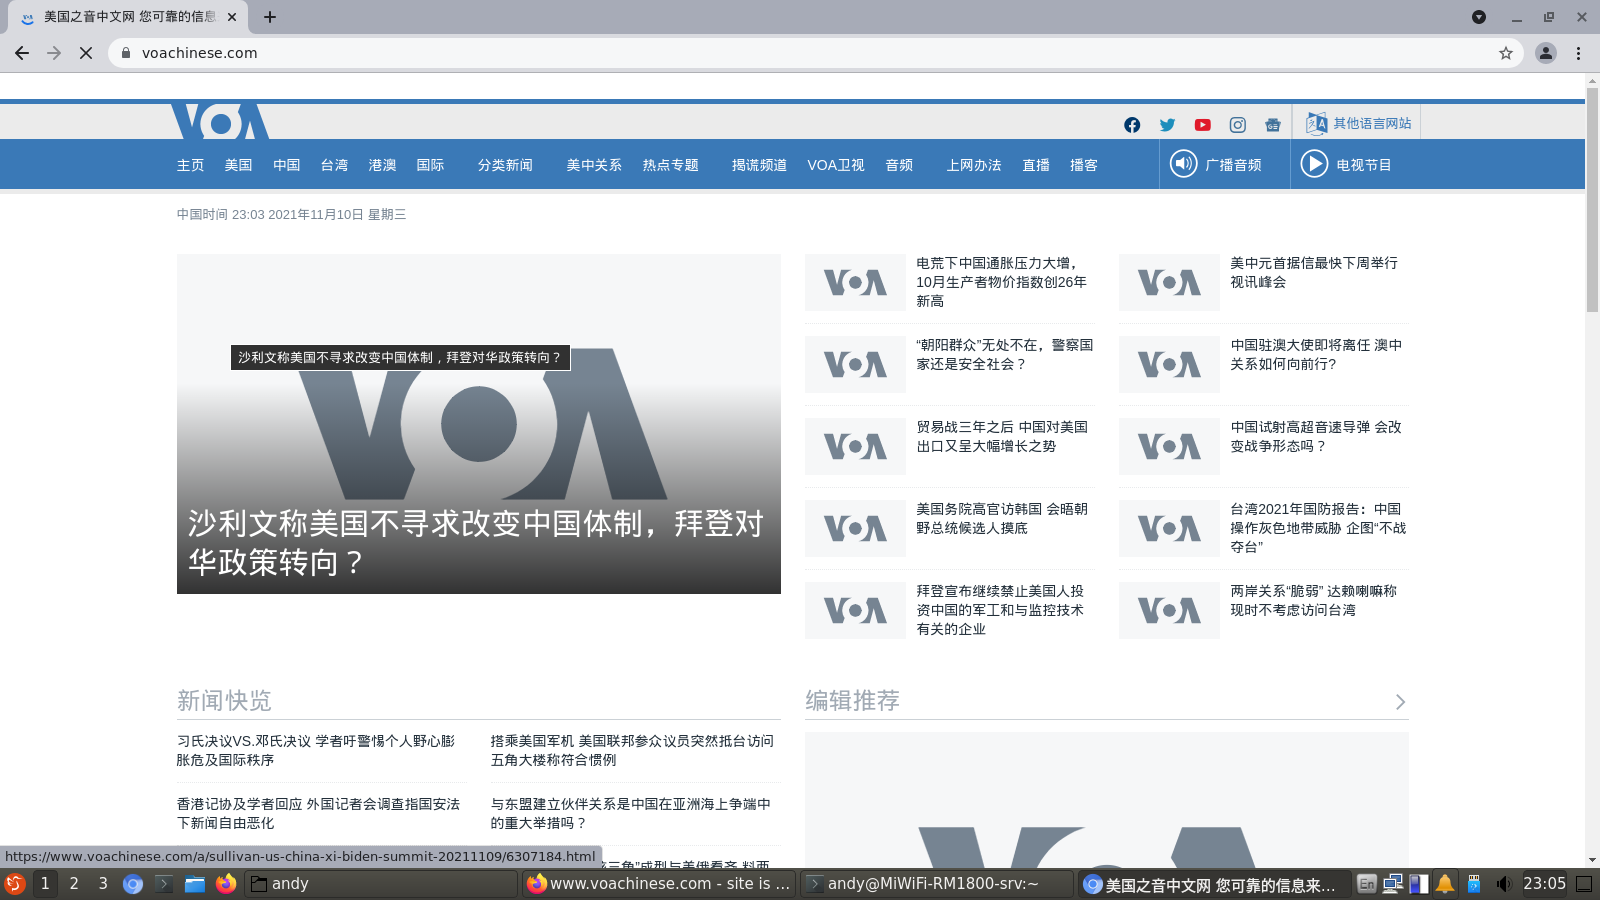
Task: Select the Instagram icon
Action: pyautogui.click(x=1237, y=125)
